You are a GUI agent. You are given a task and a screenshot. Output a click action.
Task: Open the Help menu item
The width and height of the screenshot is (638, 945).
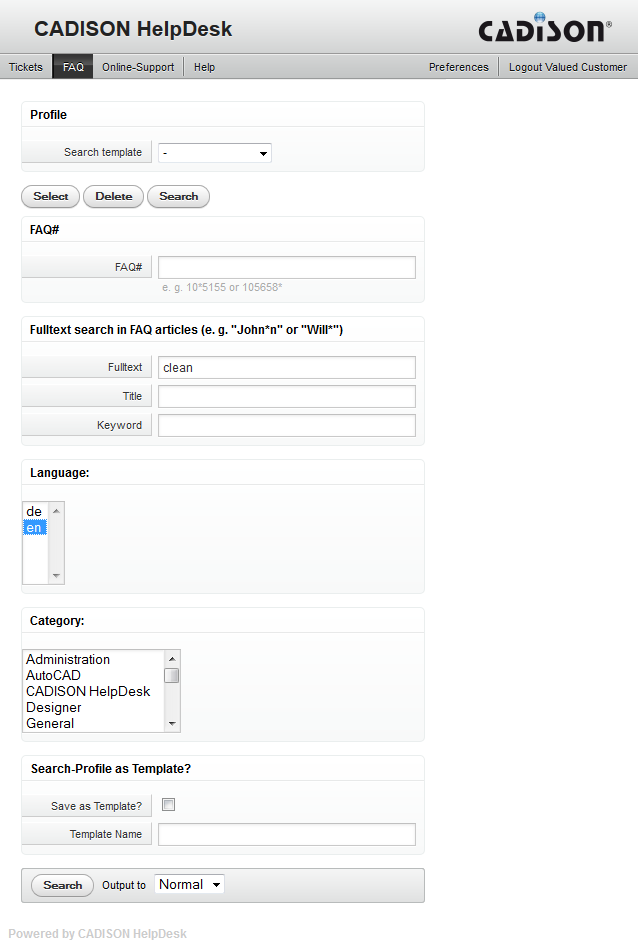point(204,67)
